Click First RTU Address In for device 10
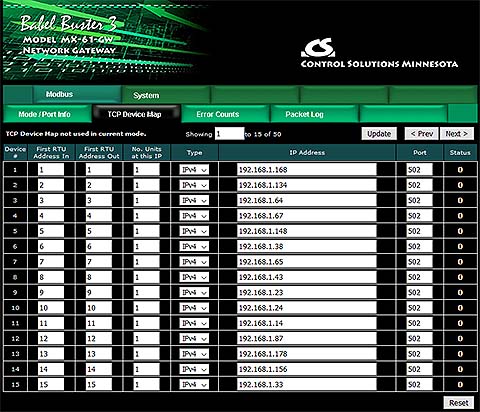 [51, 308]
